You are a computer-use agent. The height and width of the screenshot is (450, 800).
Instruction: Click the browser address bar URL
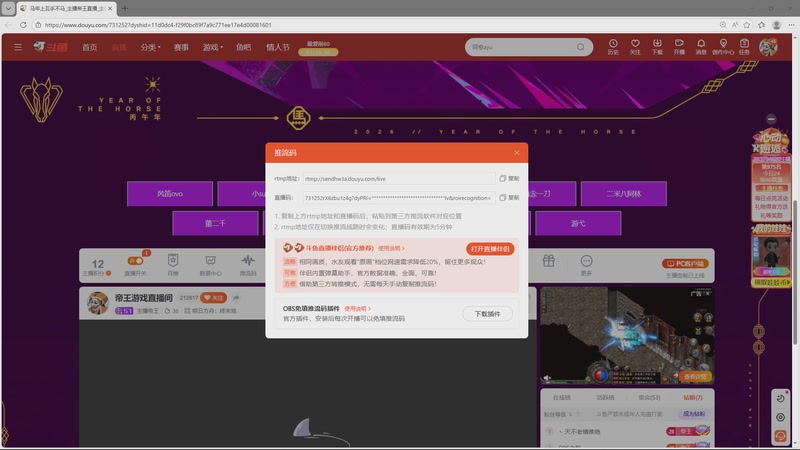[158, 24]
